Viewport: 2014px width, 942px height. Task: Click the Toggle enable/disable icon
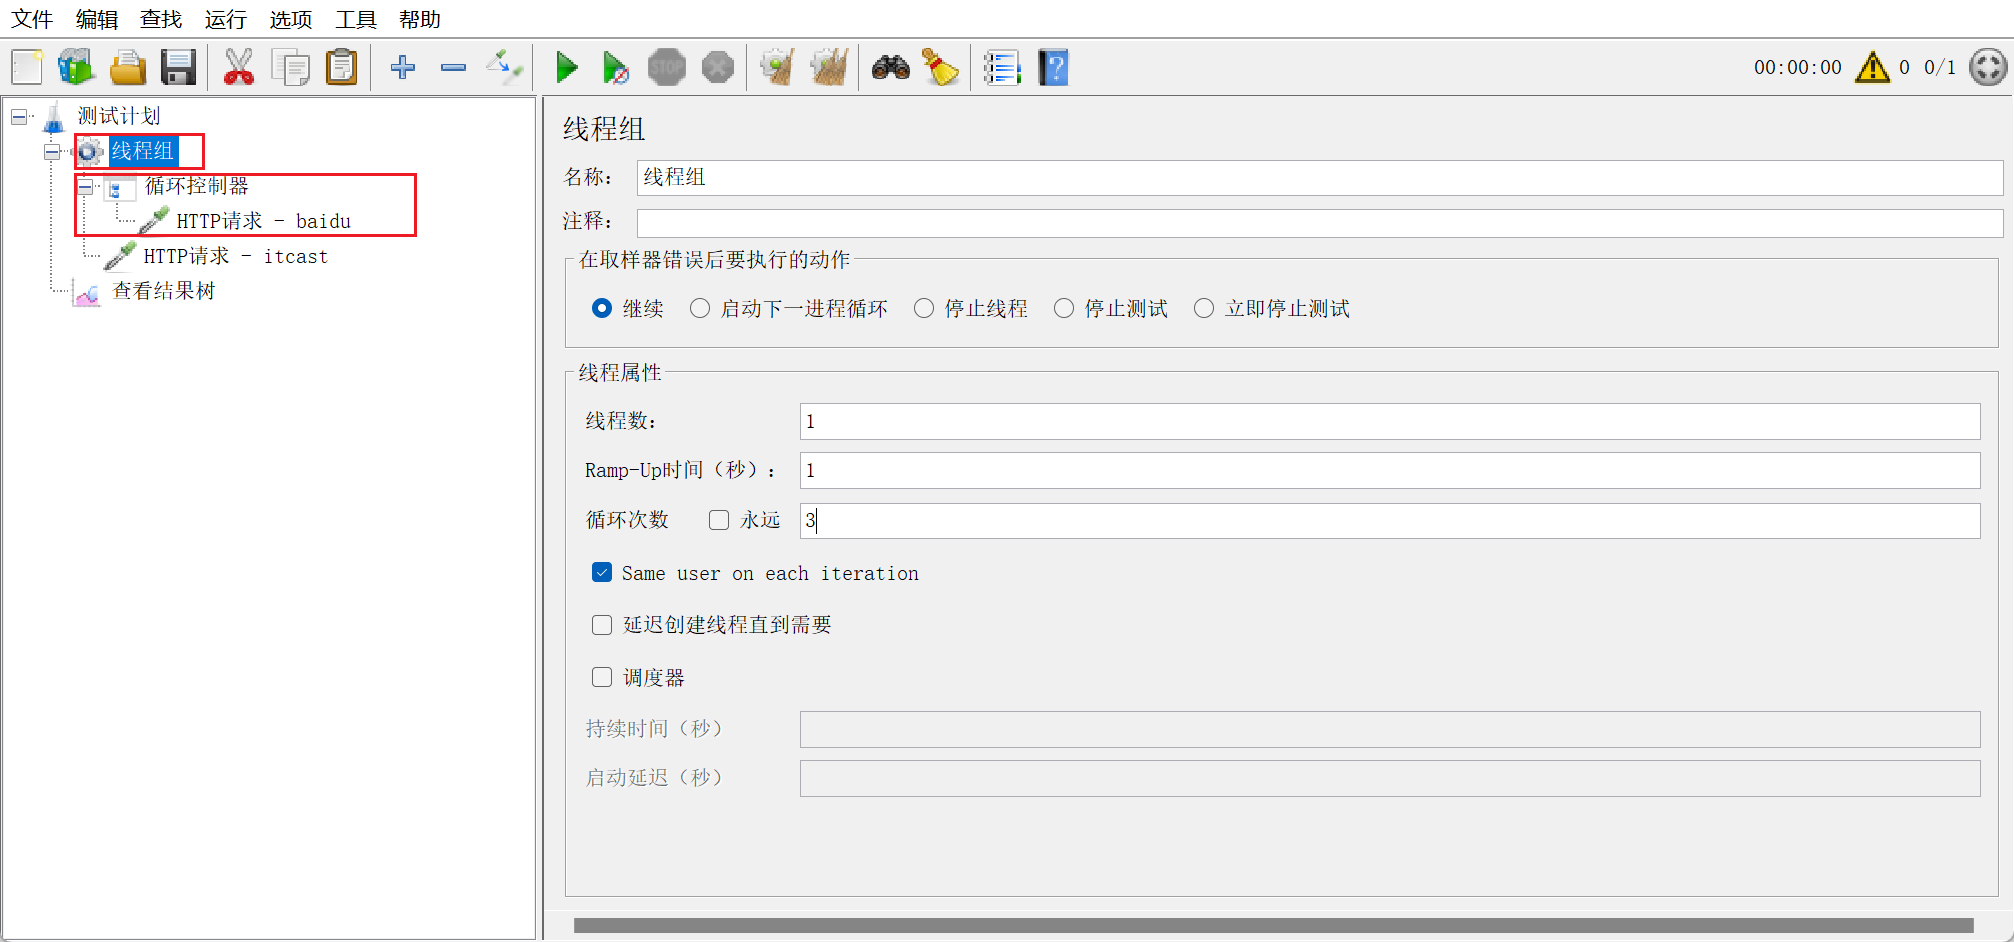504,67
